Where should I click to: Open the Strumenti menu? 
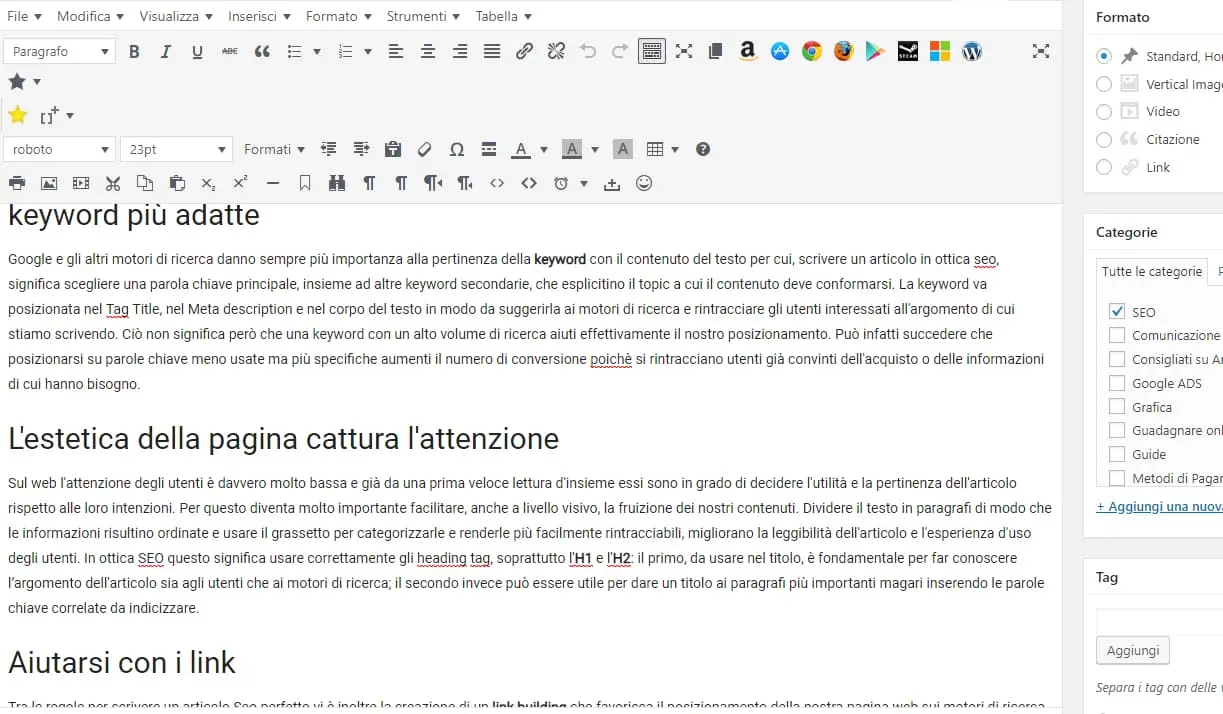[x=424, y=16]
